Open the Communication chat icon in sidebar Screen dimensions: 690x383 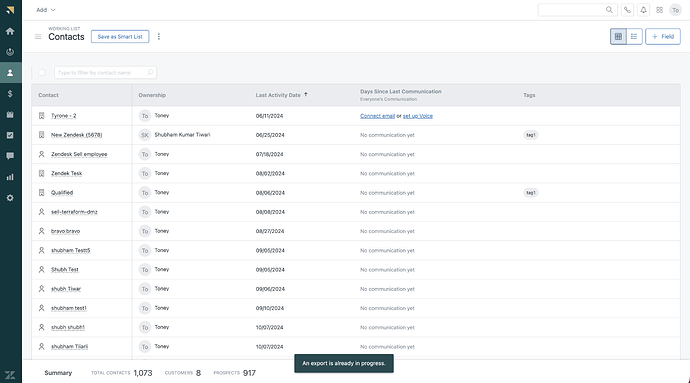click(10, 156)
